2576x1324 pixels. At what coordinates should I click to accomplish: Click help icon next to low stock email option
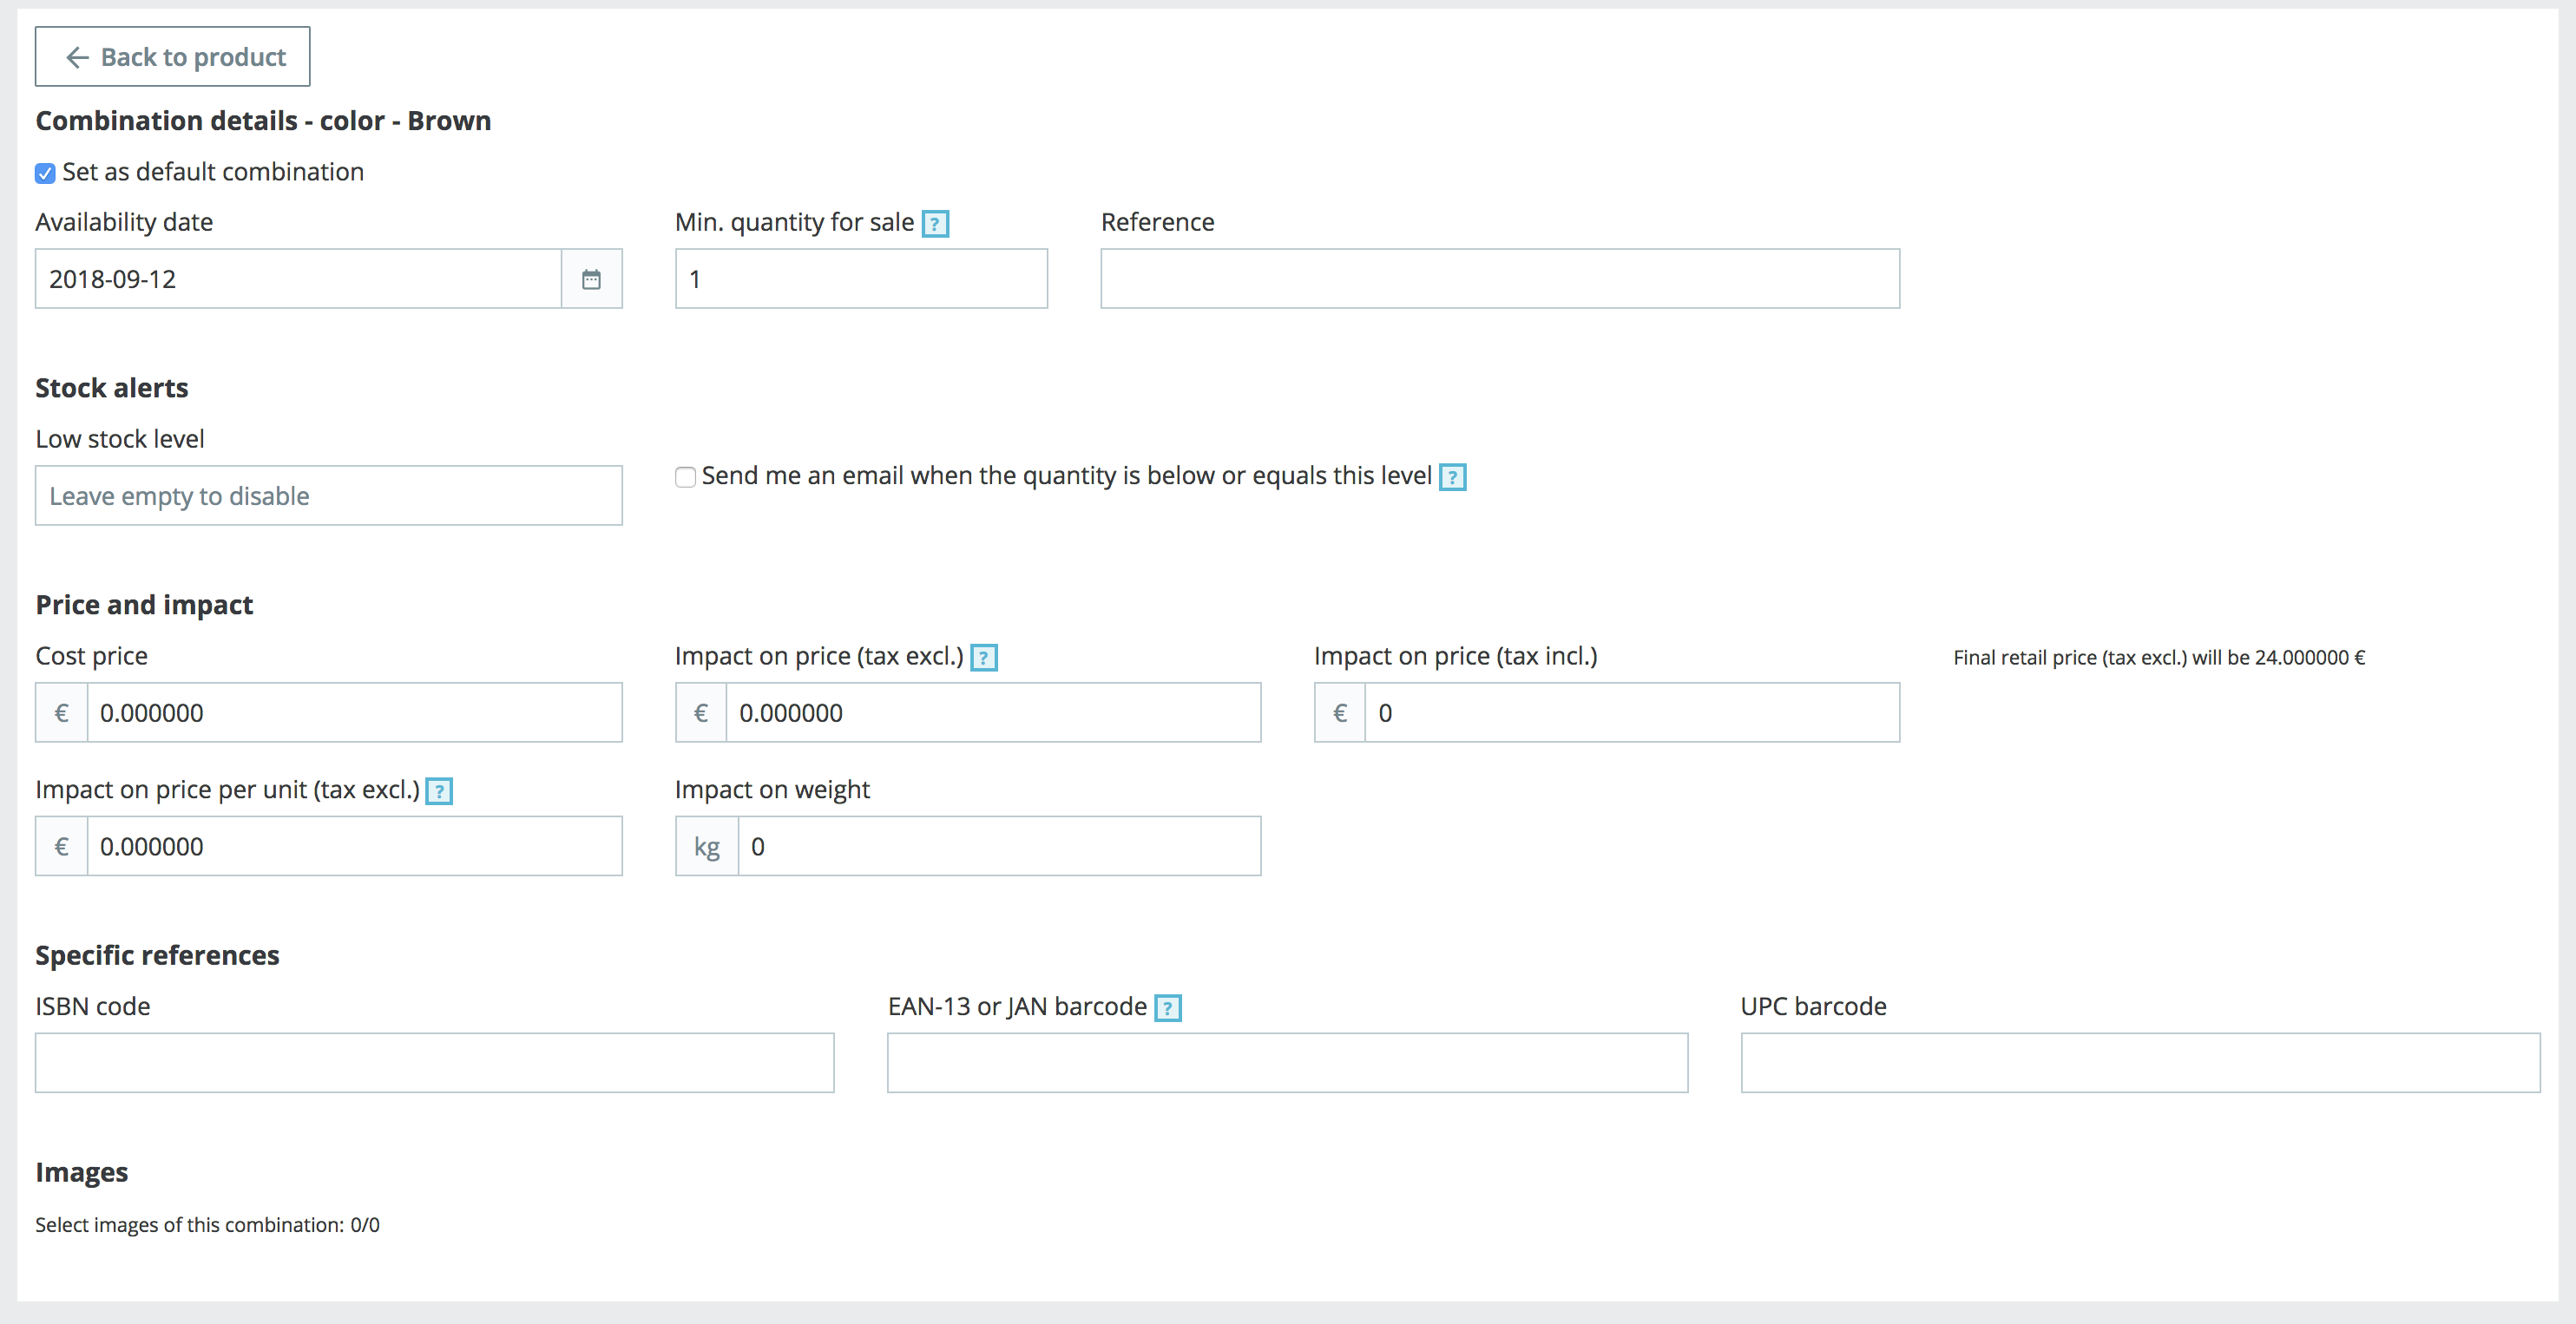pyautogui.click(x=1452, y=477)
